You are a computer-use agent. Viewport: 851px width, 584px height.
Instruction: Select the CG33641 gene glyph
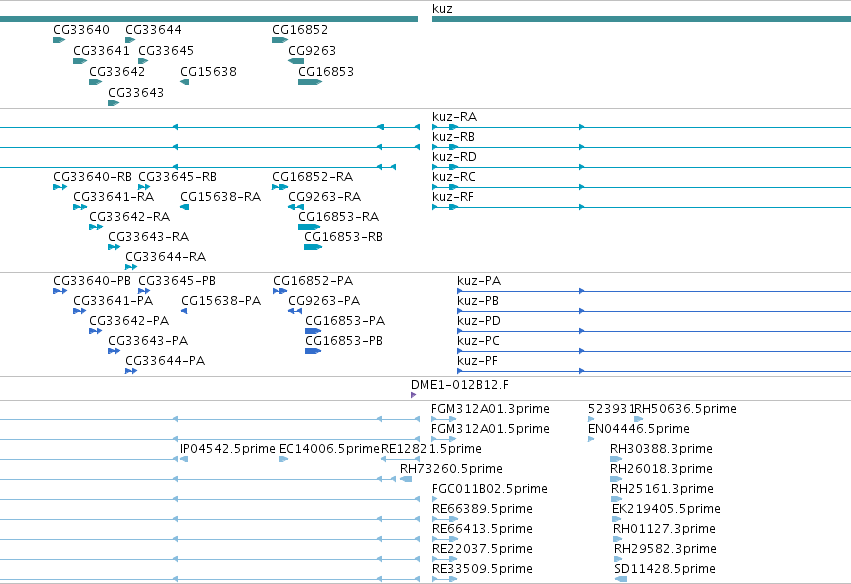coord(80,61)
